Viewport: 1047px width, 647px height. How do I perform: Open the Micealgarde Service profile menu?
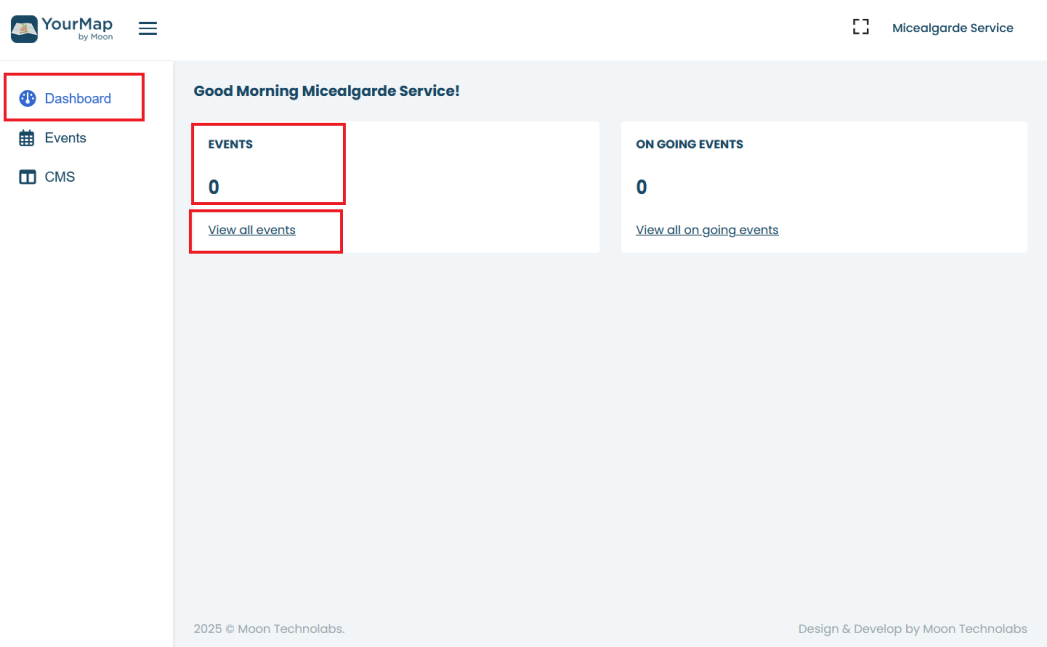[952, 28]
